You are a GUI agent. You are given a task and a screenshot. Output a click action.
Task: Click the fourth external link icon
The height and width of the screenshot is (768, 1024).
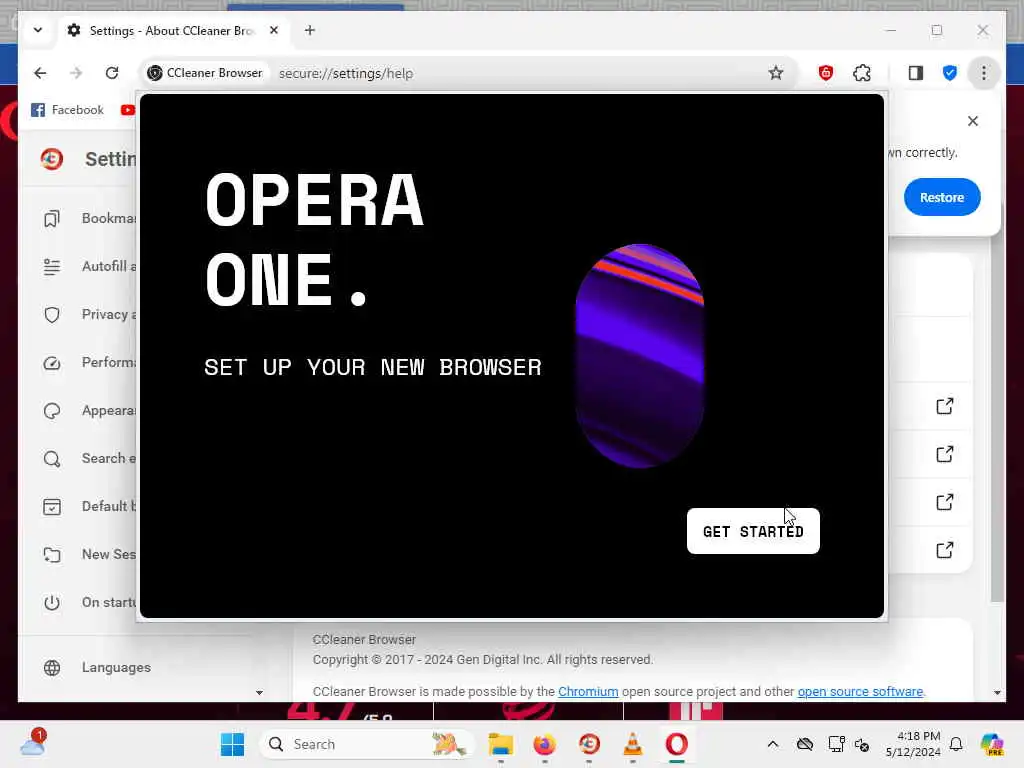point(944,550)
